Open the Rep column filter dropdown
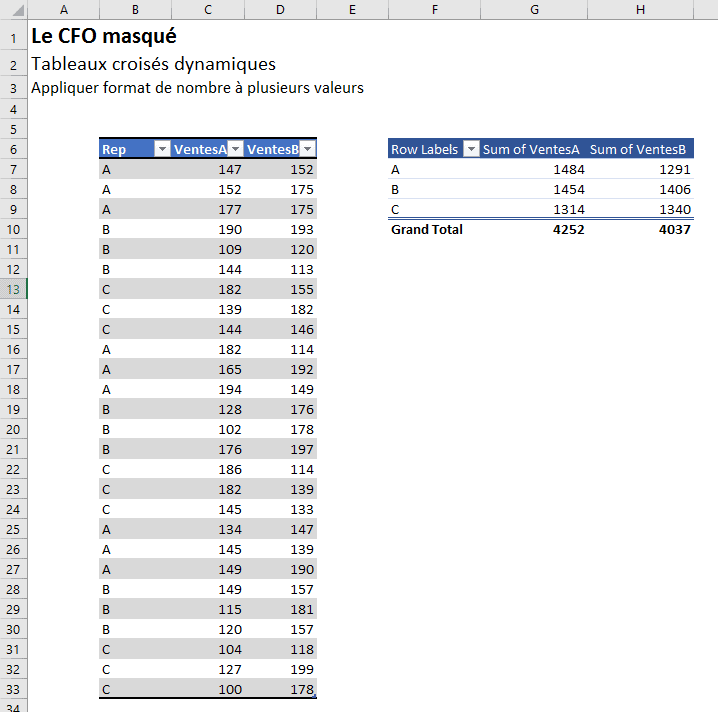 pos(161,149)
